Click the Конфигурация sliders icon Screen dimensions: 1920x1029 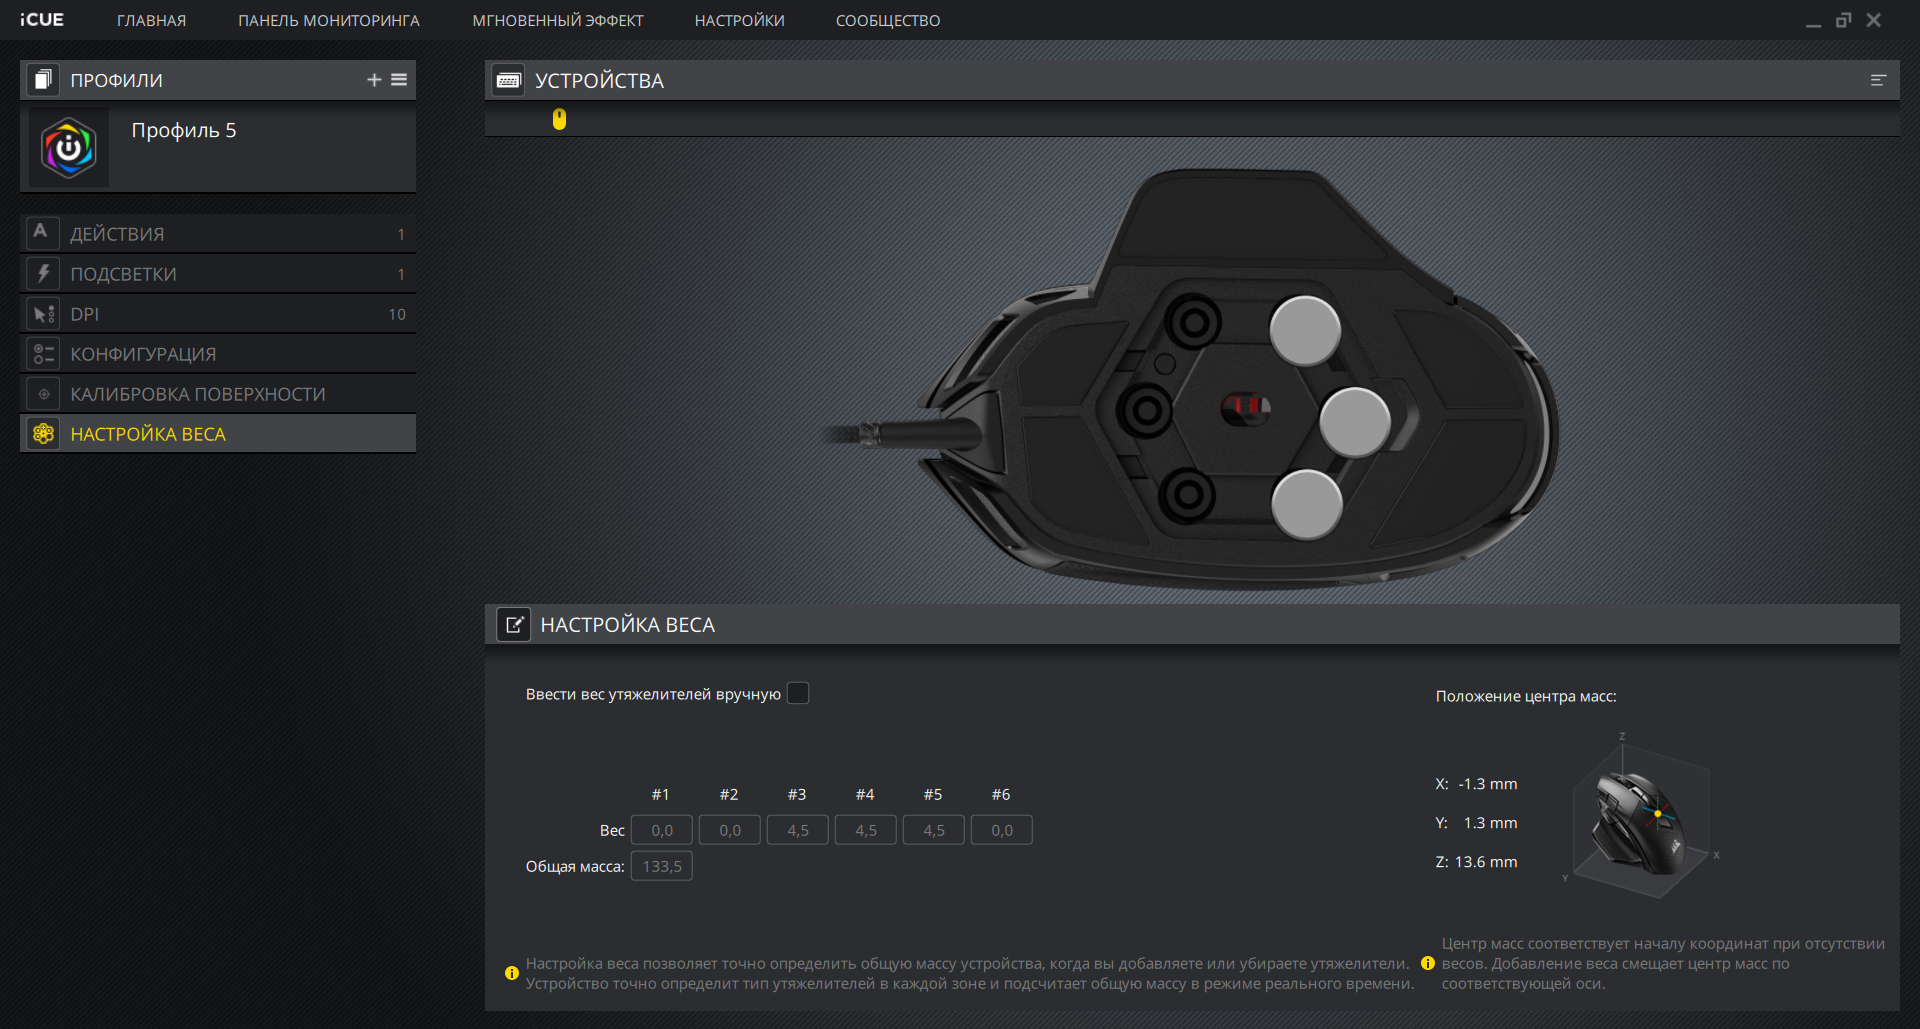(43, 354)
